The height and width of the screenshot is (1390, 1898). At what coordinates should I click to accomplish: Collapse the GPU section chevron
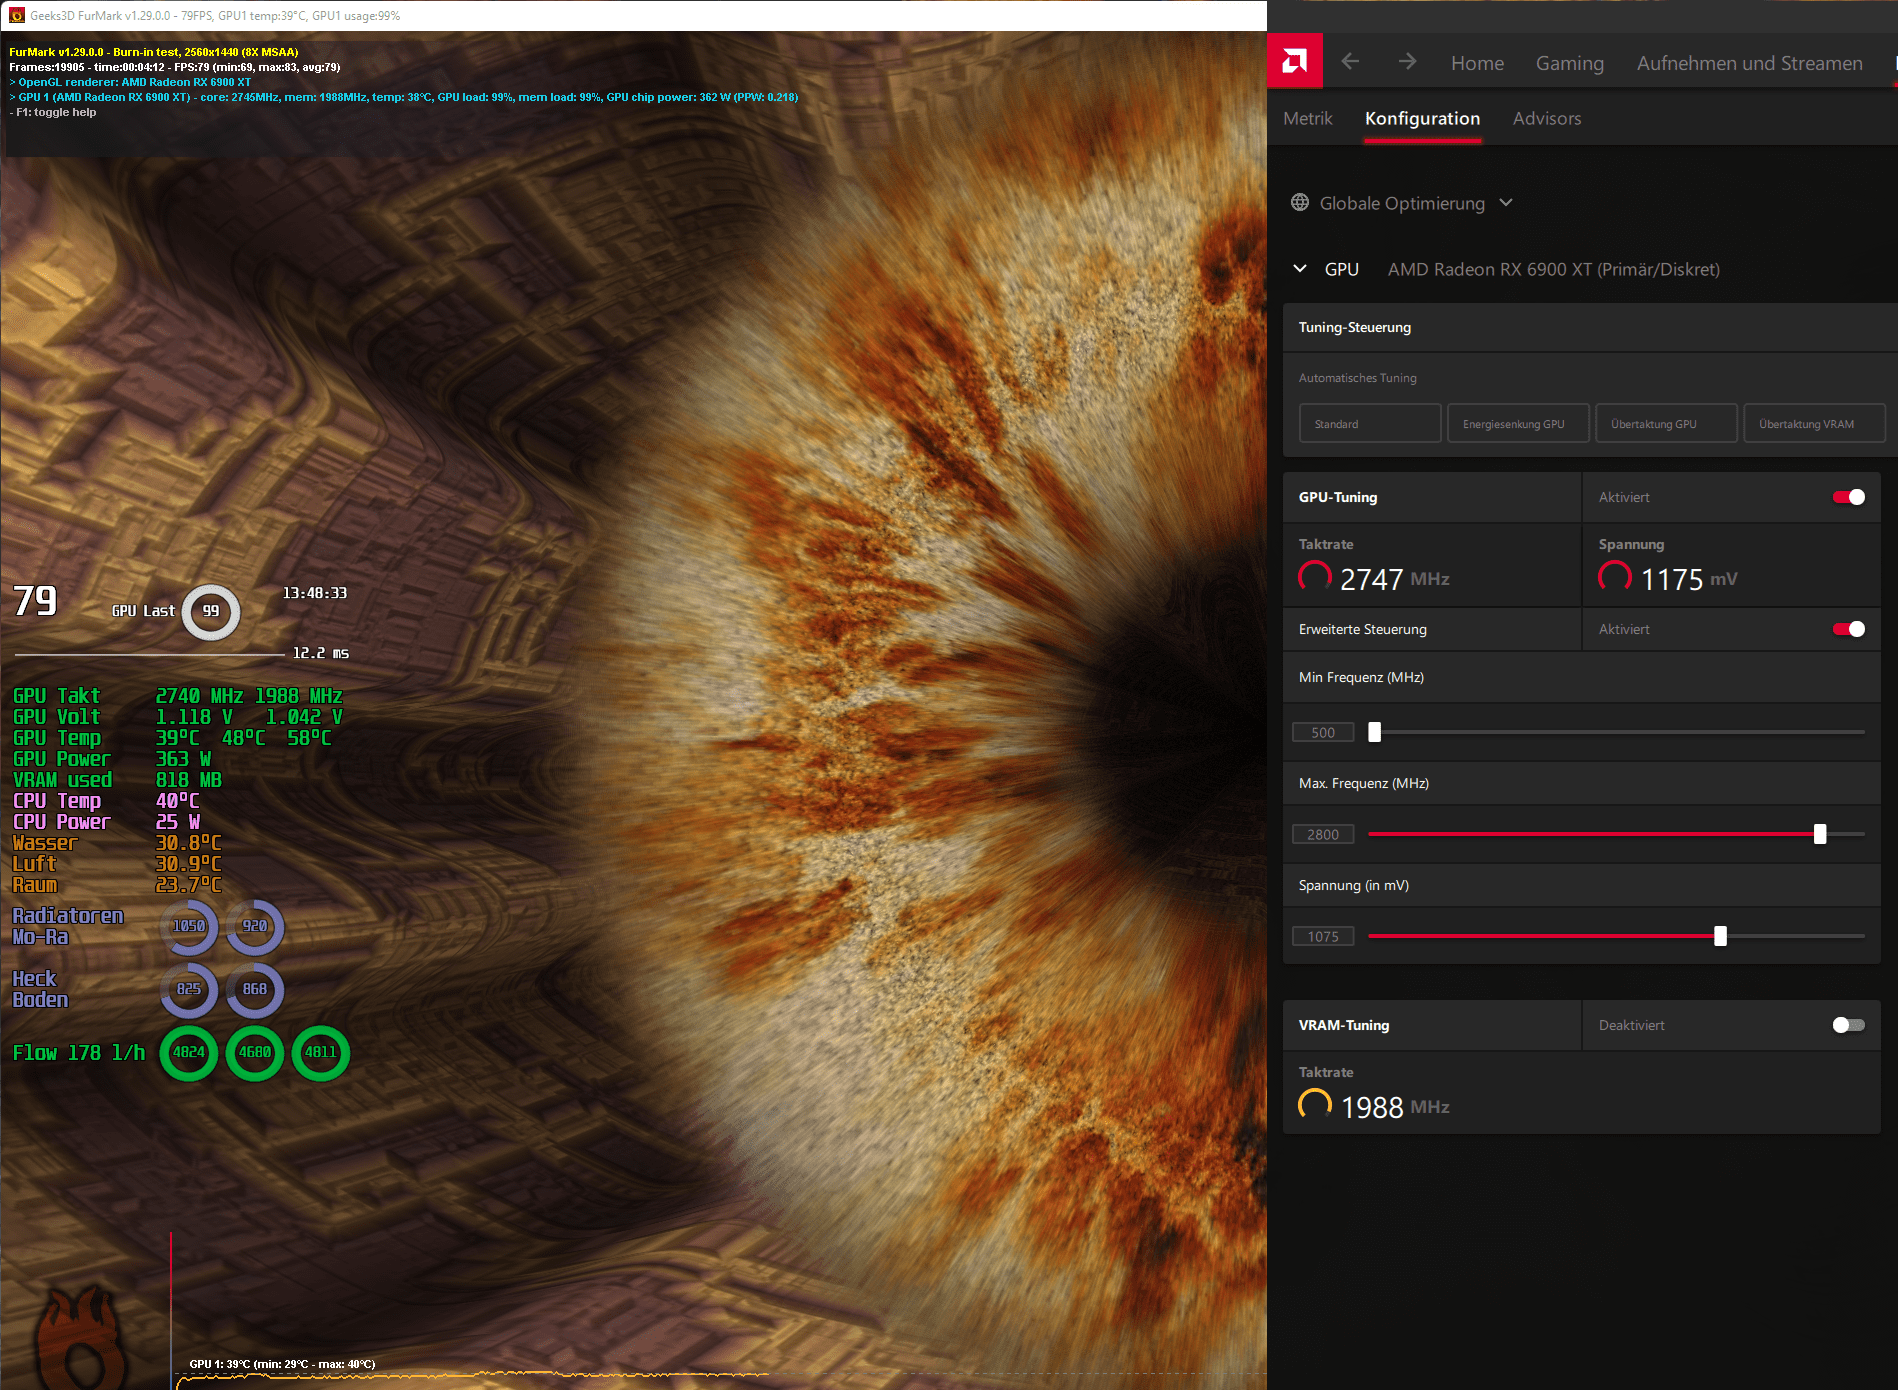pyautogui.click(x=1300, y=268)
